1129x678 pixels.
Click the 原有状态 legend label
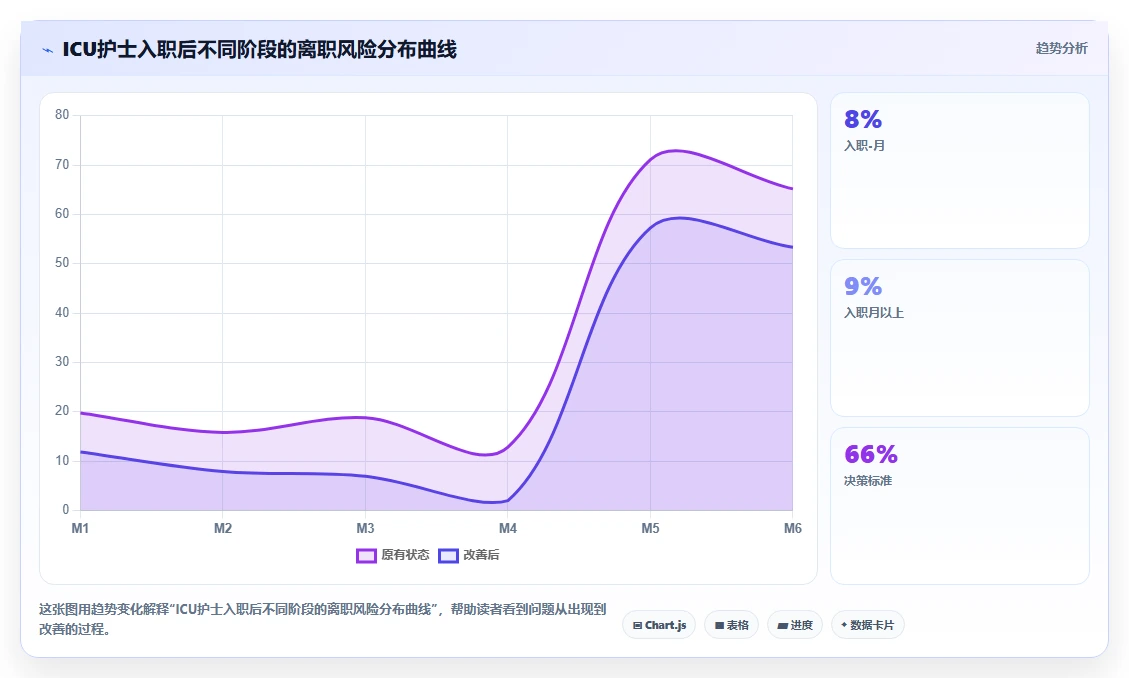pyautogui.click(x=405, y=555)
